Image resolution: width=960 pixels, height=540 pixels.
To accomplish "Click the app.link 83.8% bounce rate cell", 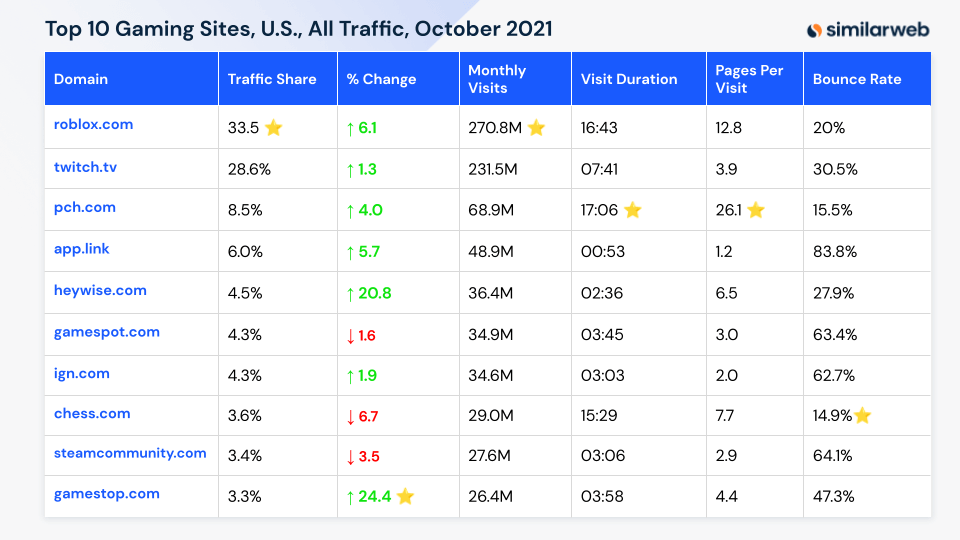I will pyautogui.click(x=834, y=252).
